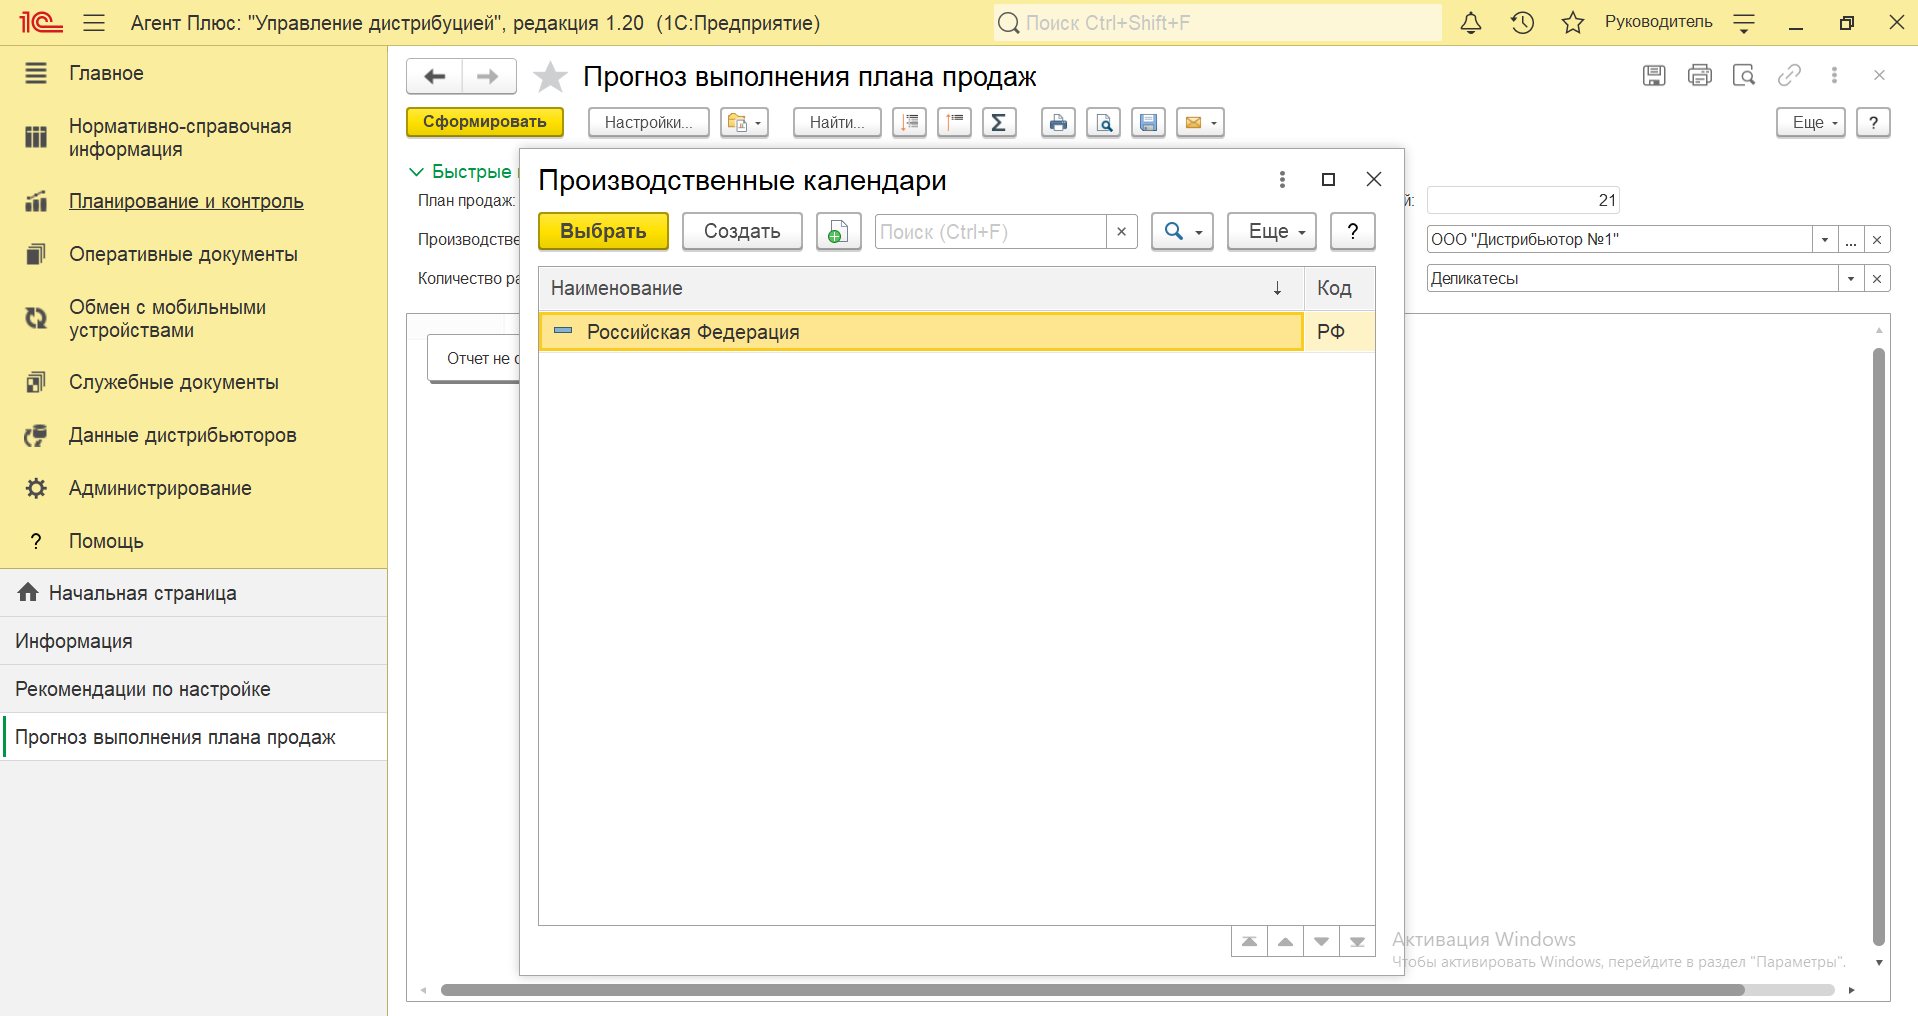Select the Российская Федерация row

957,332
